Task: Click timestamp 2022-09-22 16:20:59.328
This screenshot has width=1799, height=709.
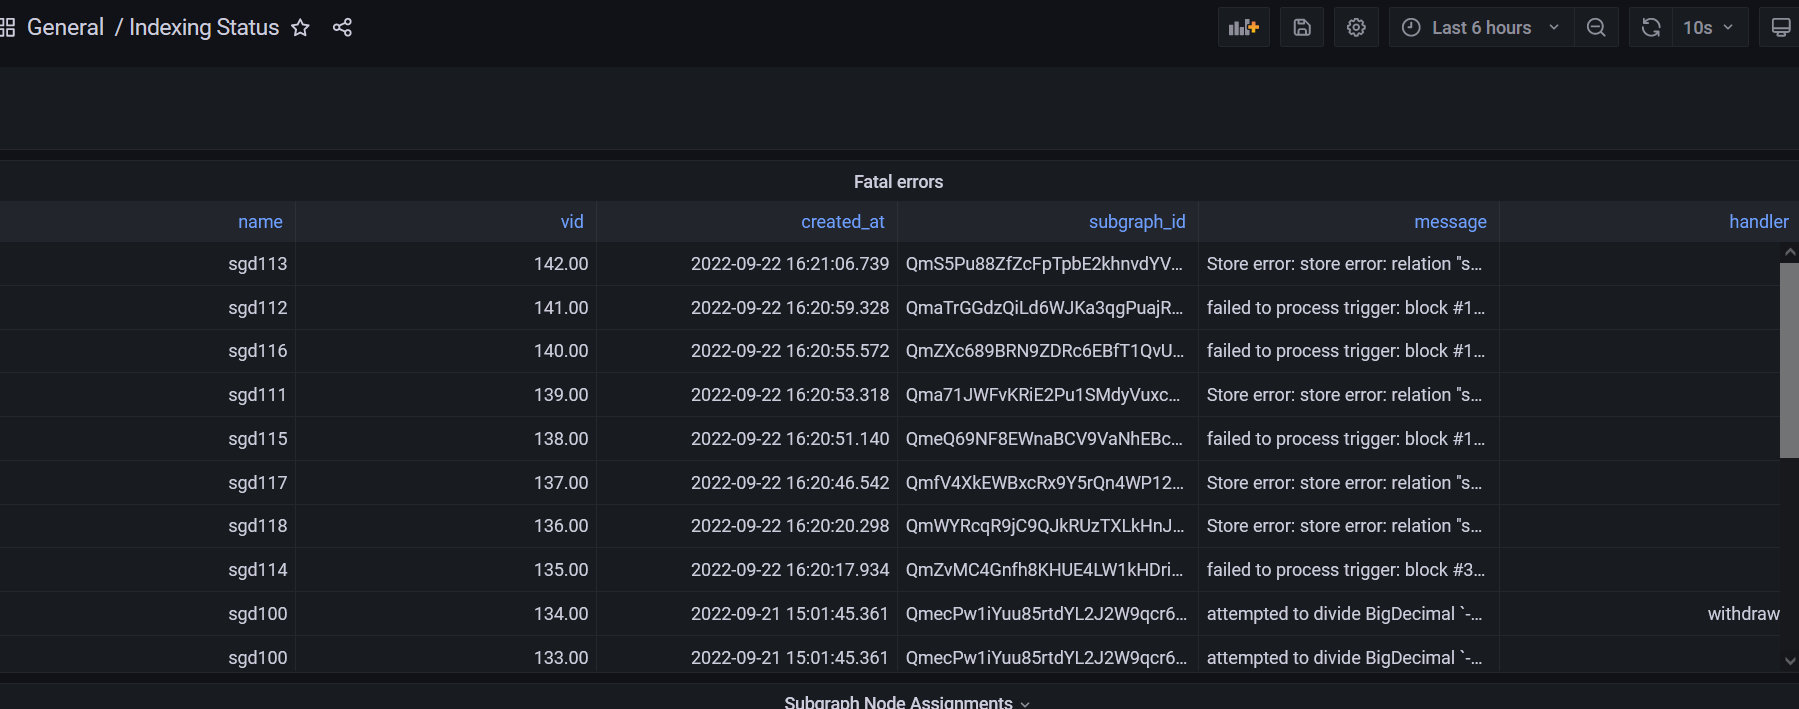Action: pyautogui.click(x=790, y=308)
